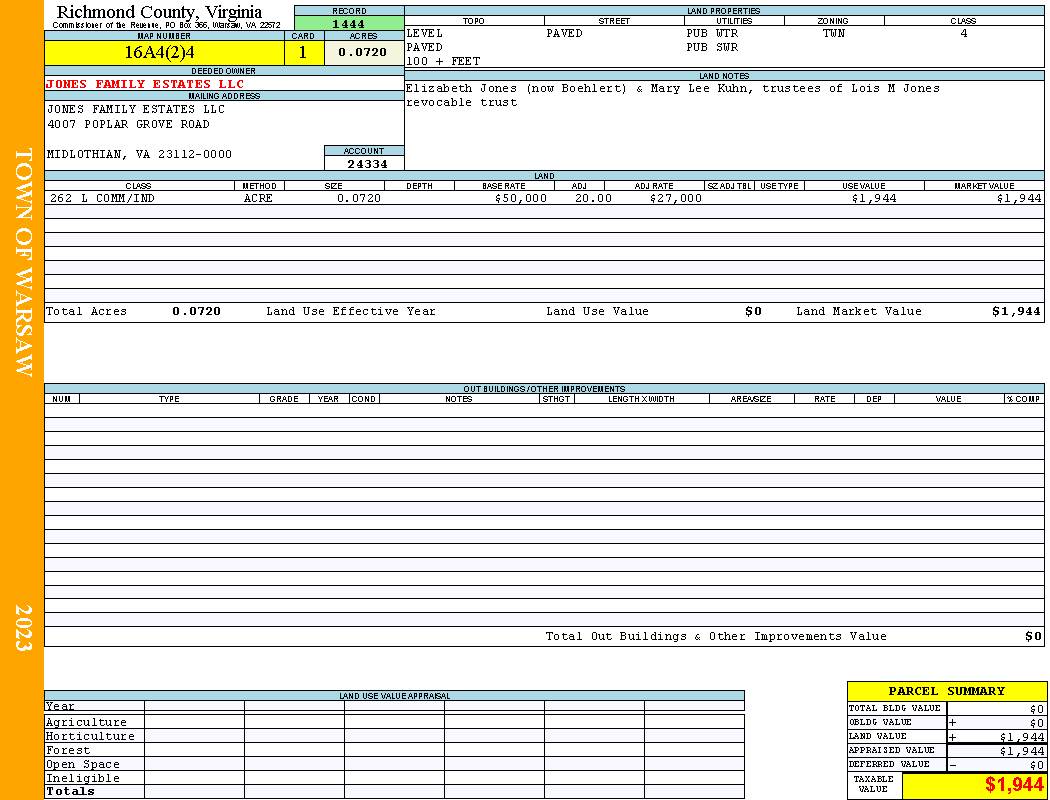The image size is (1050, 800).
Task: Click the zoning value TWN
Action: 834,33
